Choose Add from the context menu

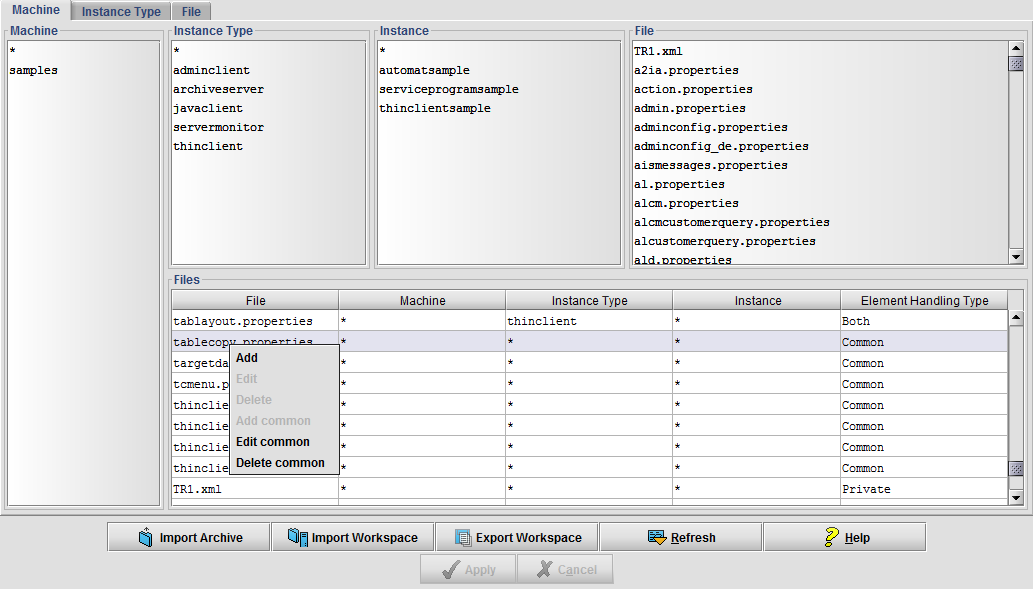(x=247, y=358)
